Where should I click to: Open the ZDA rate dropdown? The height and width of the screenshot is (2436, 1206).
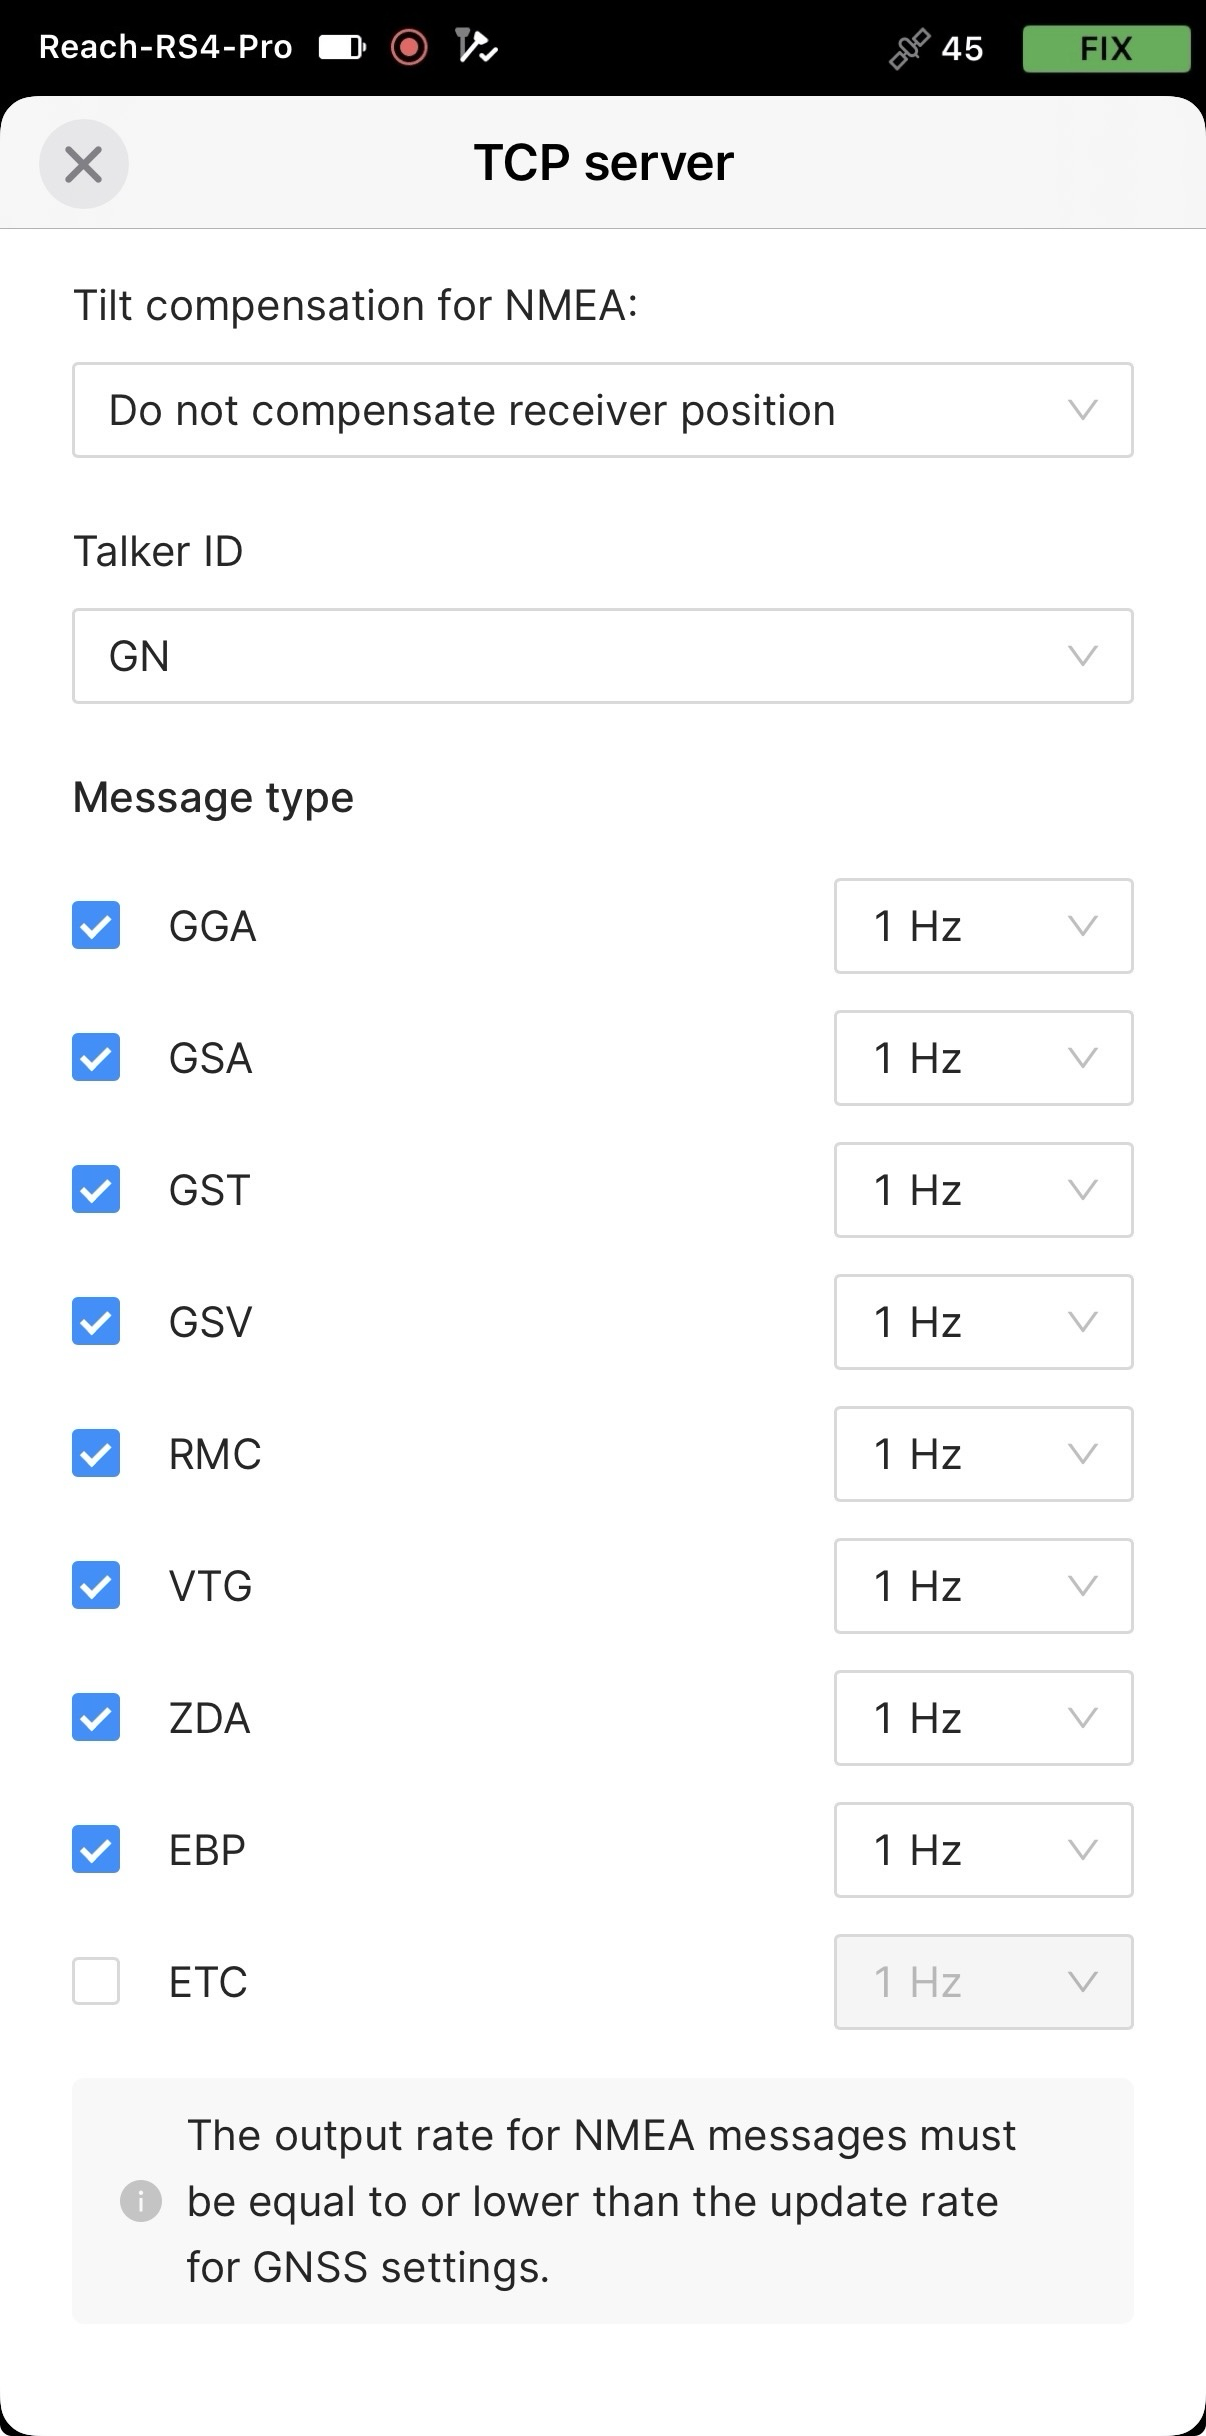[x=984, y=1718]
